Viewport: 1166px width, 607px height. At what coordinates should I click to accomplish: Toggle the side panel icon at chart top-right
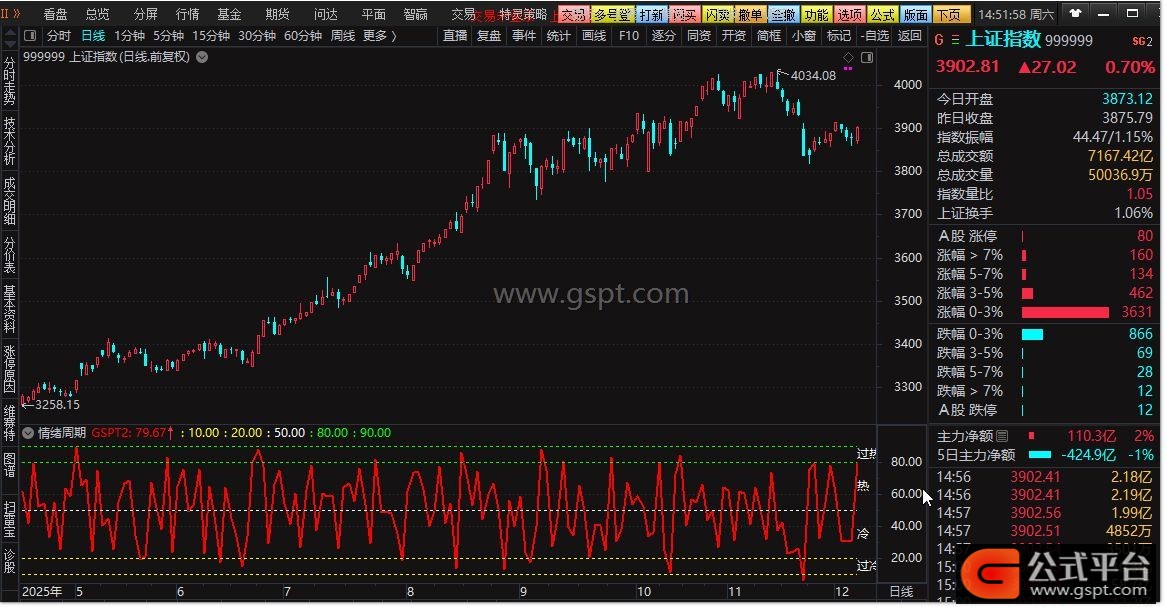866,57
